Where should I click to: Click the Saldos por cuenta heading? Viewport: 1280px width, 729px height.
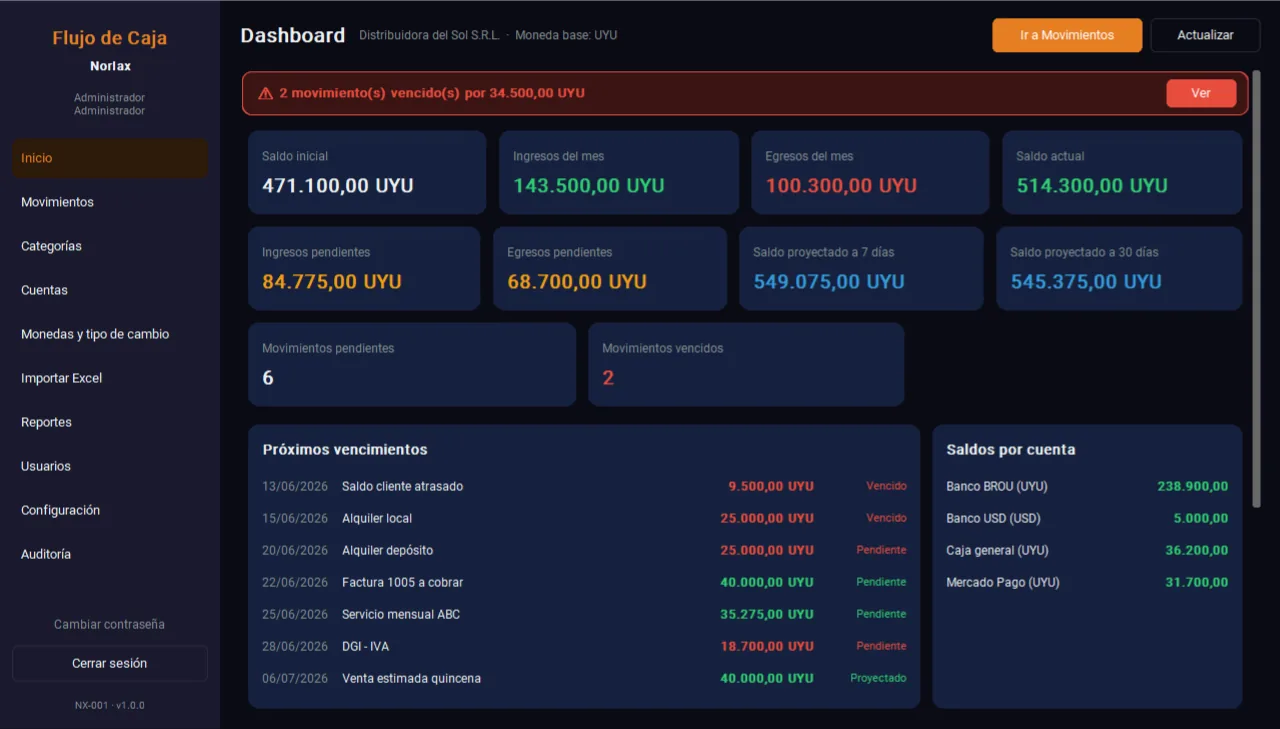[1011, 450]
